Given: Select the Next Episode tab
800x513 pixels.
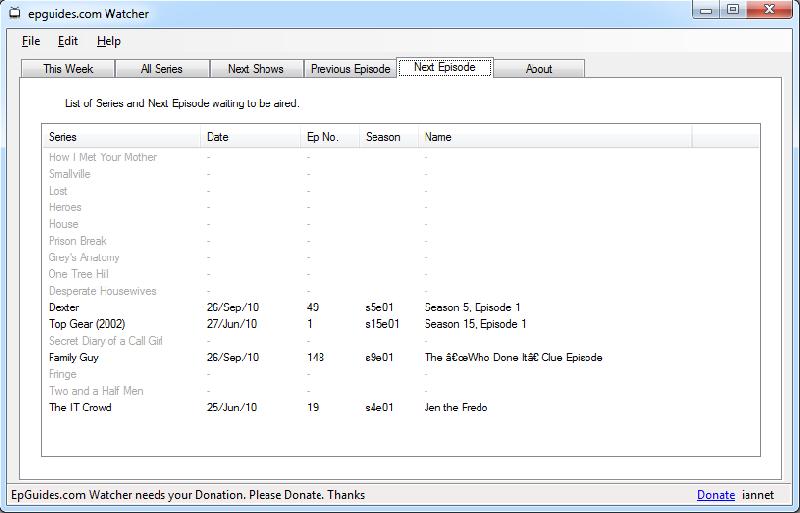Looking at the screenshot, I should click(x=444, y=67).
